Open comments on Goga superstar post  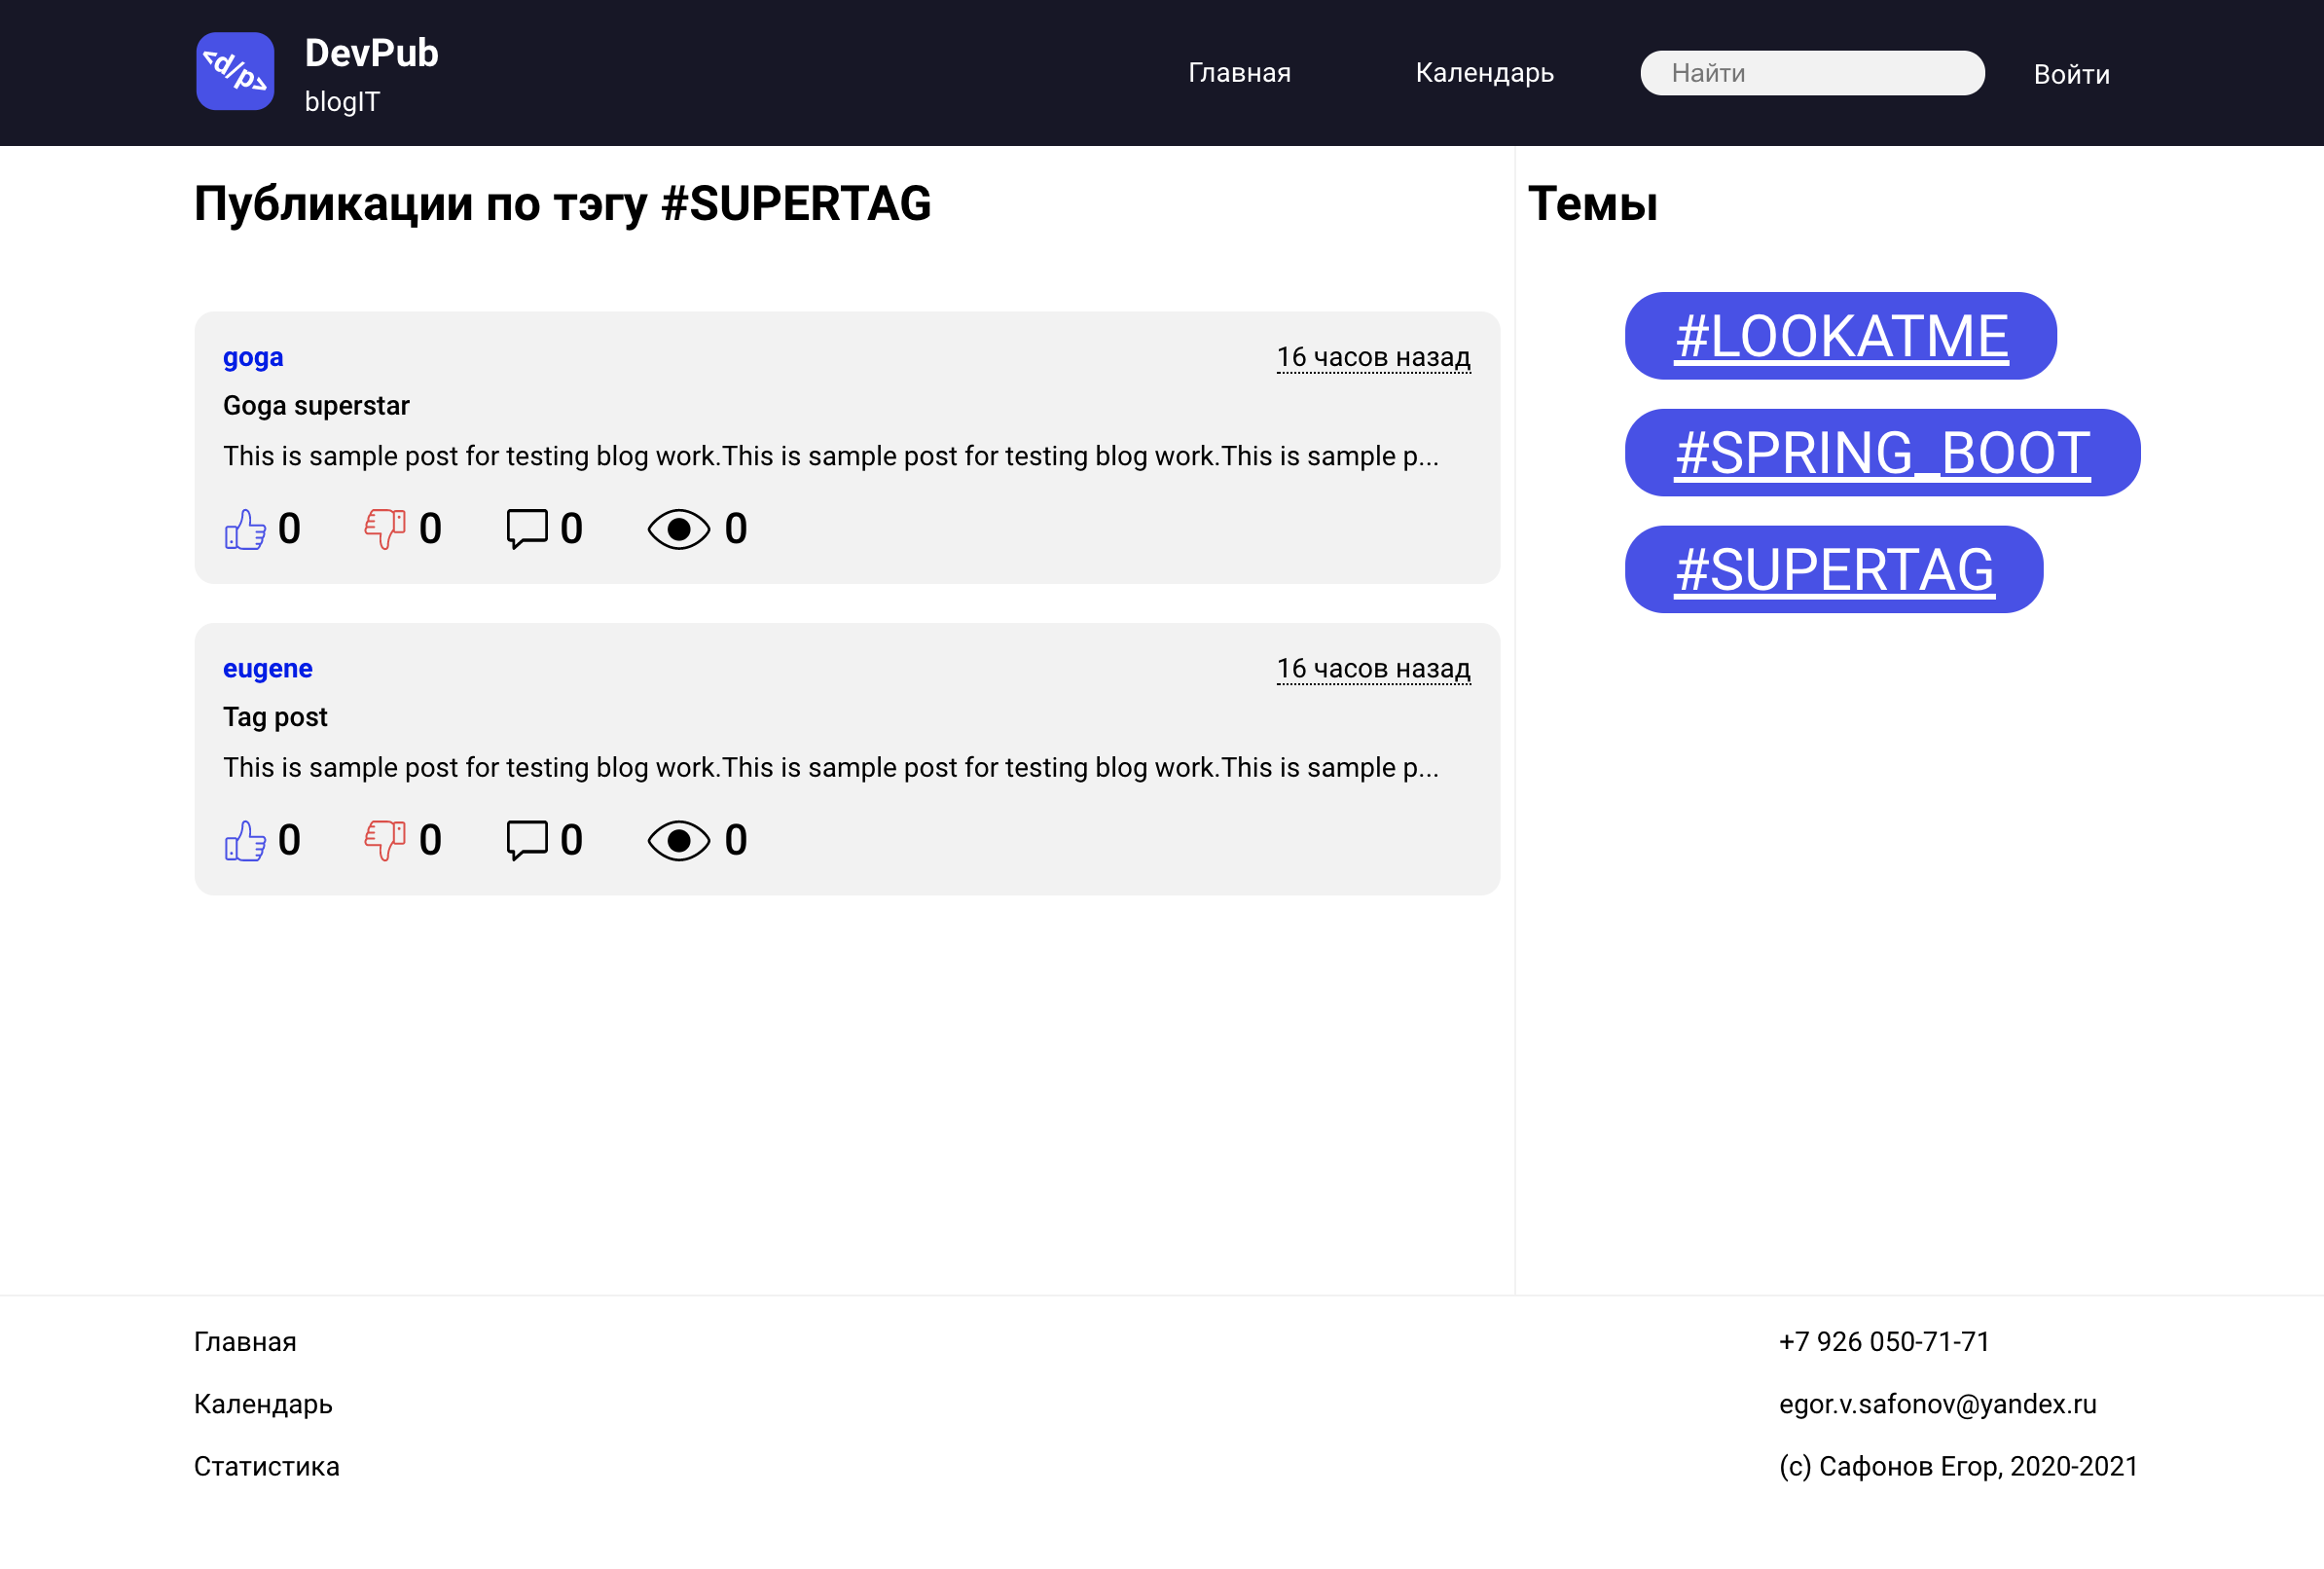[x=527, y=529]
